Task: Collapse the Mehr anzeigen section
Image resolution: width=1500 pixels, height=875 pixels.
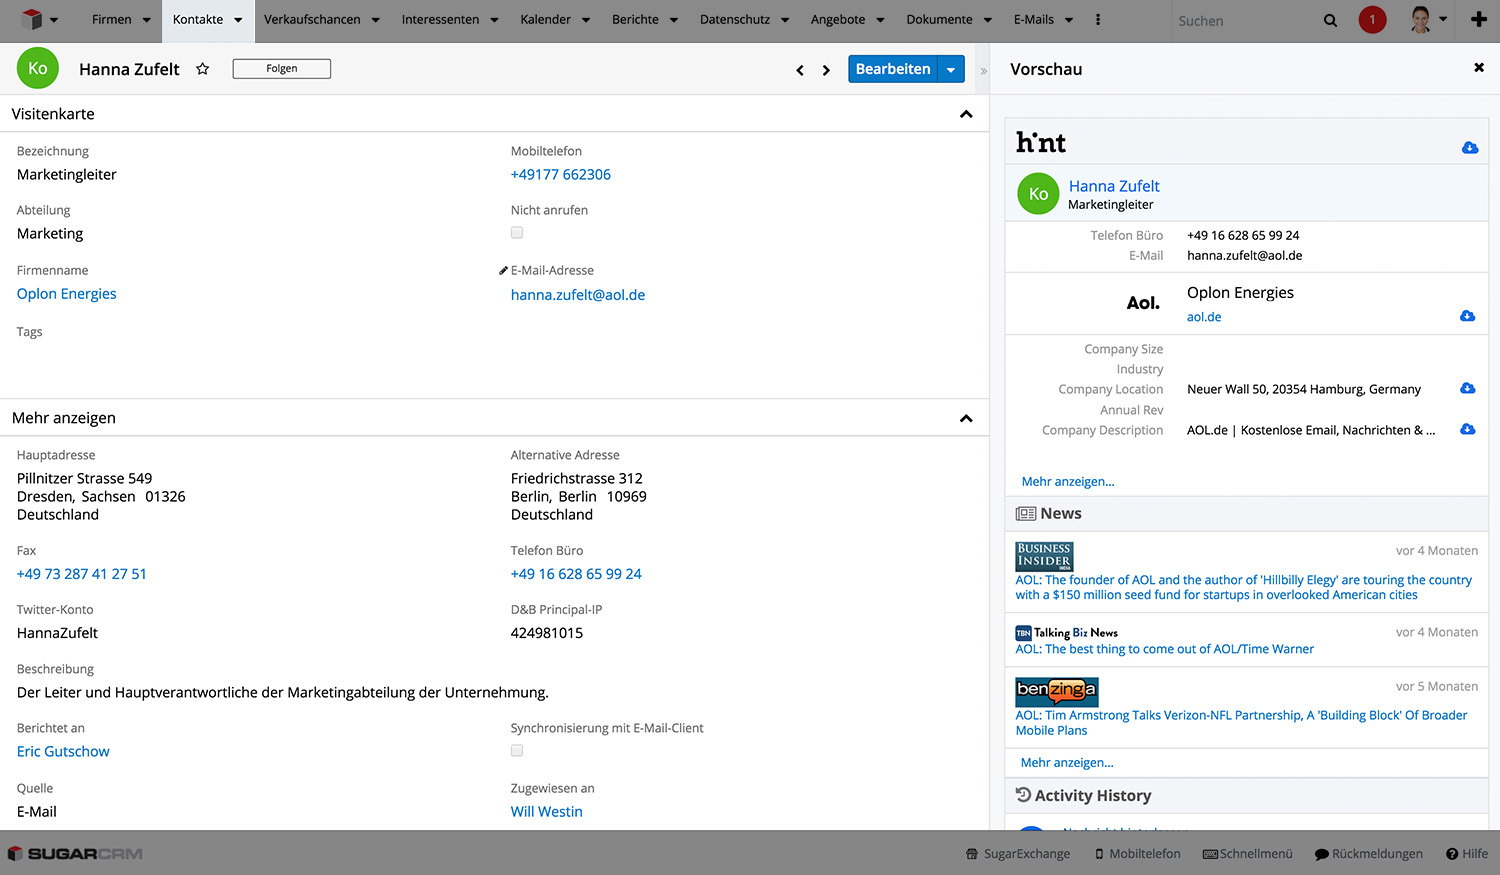Action: (x=966, y=418)
